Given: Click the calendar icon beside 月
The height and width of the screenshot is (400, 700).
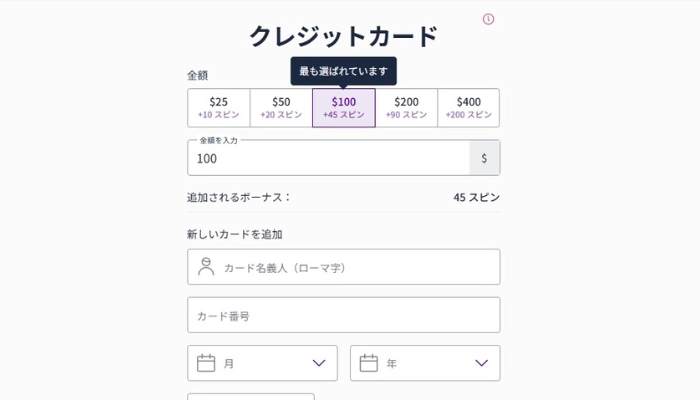Looking at the screenshot, I should 206,363.
